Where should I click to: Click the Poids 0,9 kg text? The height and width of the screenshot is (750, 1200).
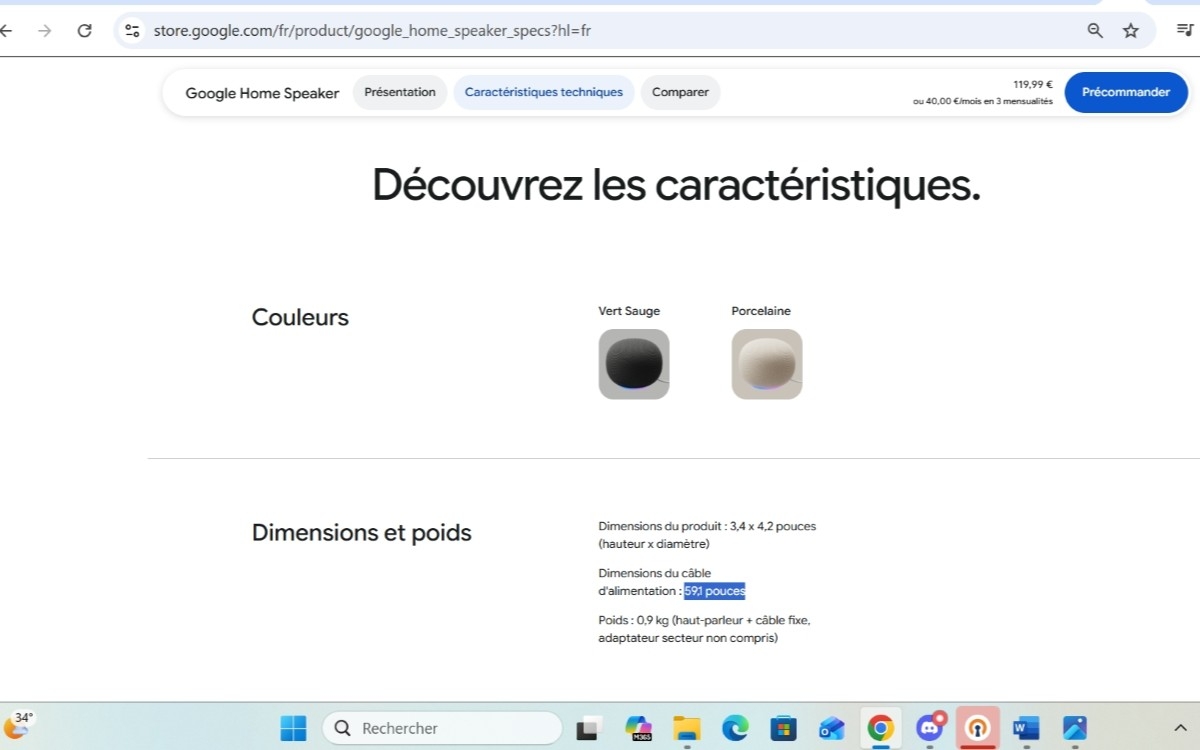click(704, 629)
